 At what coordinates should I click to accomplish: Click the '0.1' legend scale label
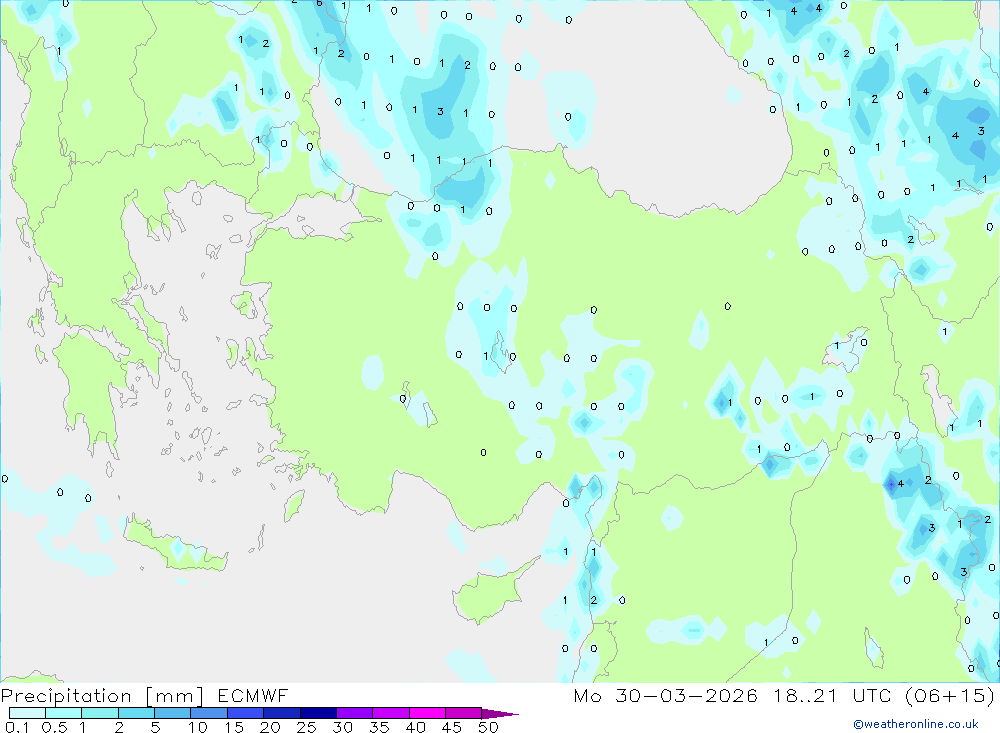(17, 727)
